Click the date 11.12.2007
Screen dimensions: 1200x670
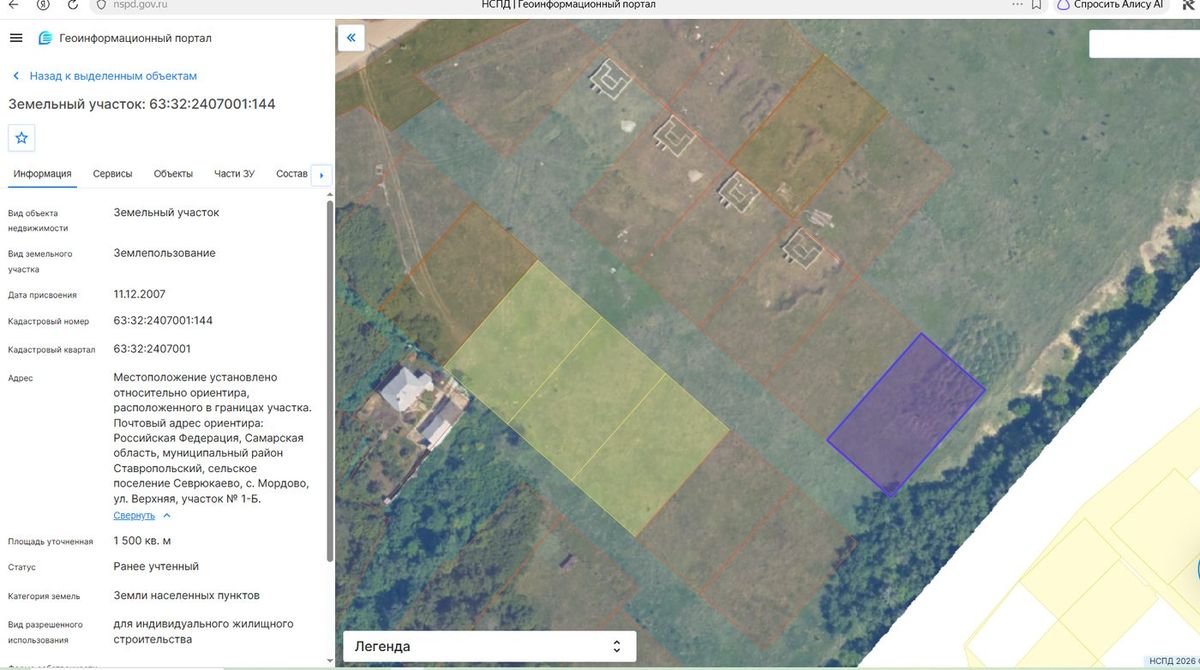click(x=140, y=294)
